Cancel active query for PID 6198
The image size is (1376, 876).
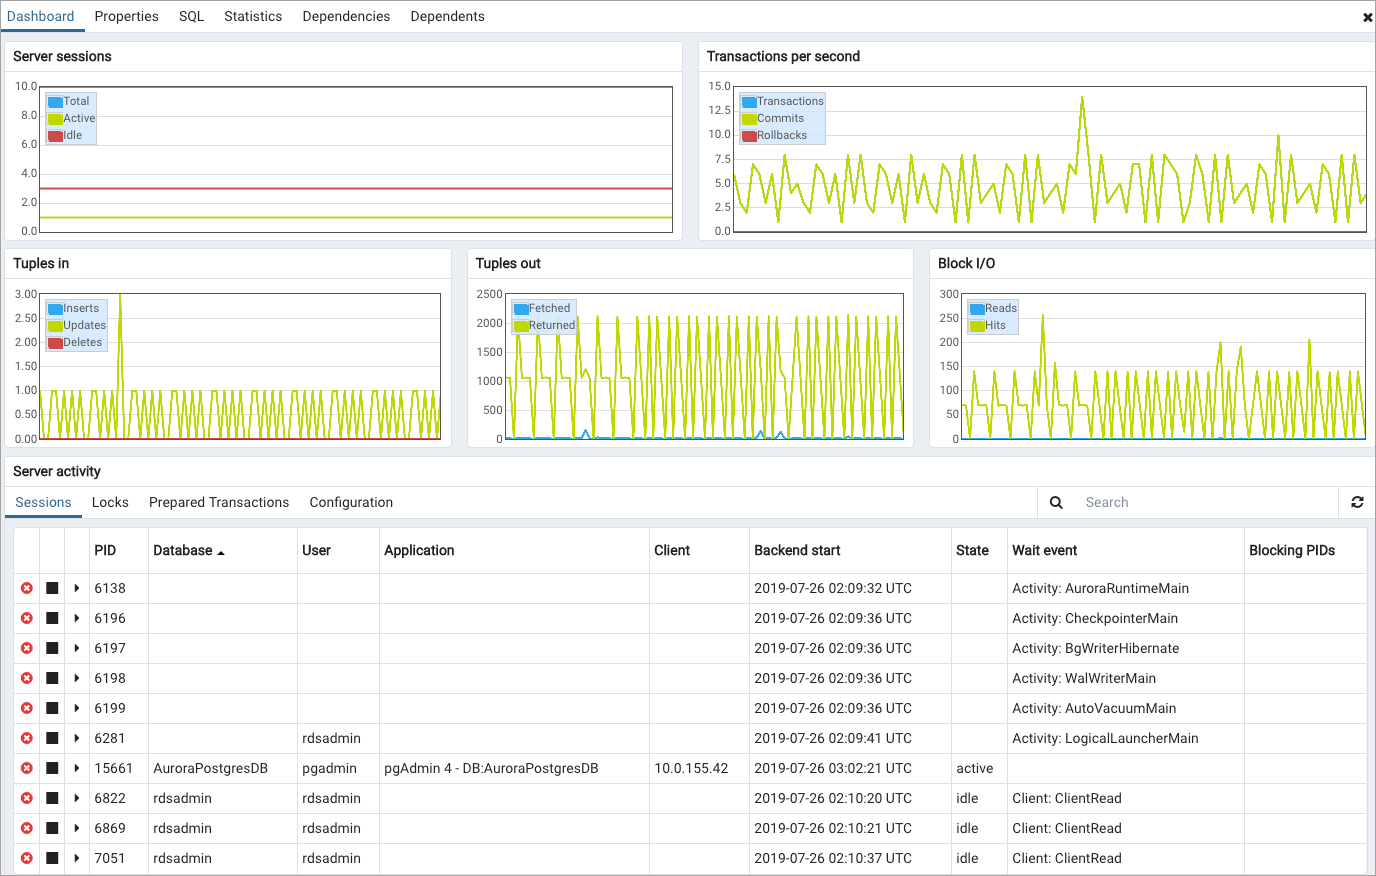52,678
